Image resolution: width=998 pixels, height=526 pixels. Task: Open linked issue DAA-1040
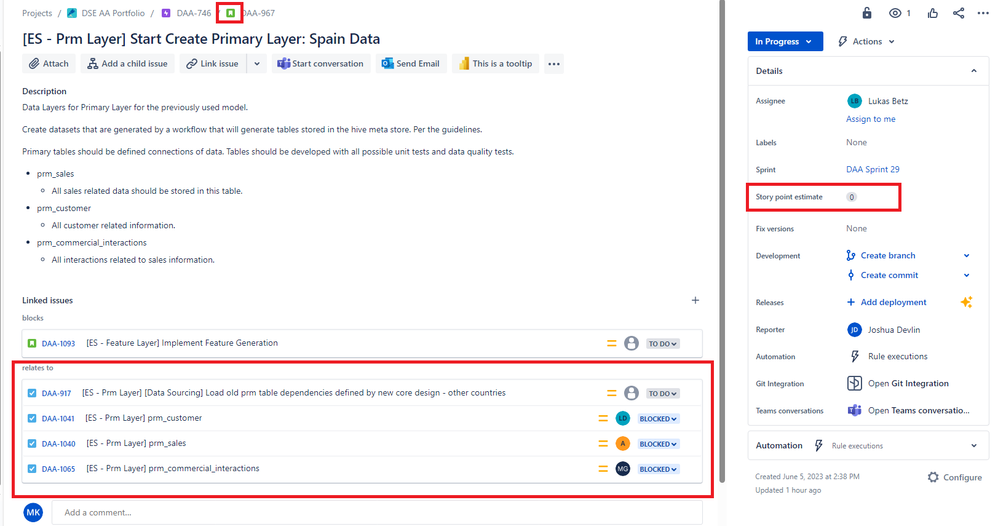point(58,444)
